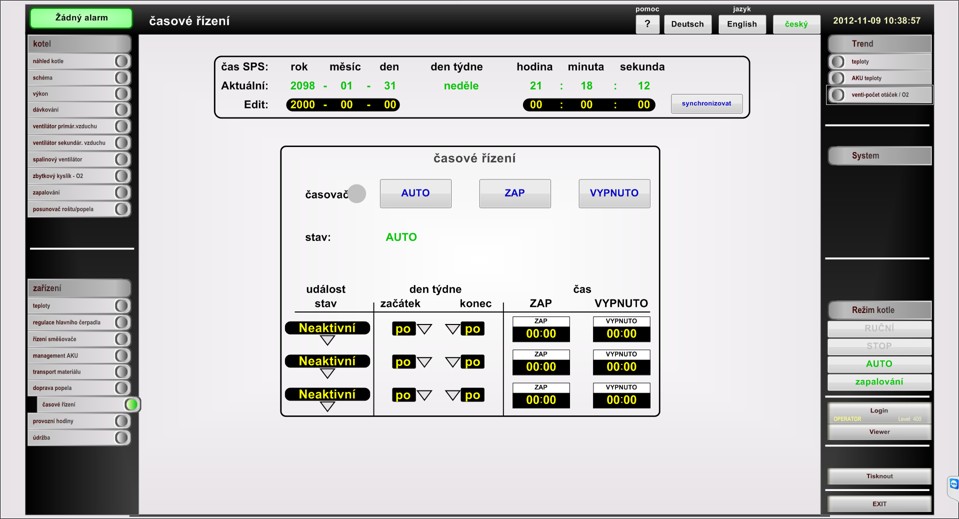Toggle indicator next to ventilátor sekundár. vzduchu
The image size is (959, 519).
(x=122, y=142)
